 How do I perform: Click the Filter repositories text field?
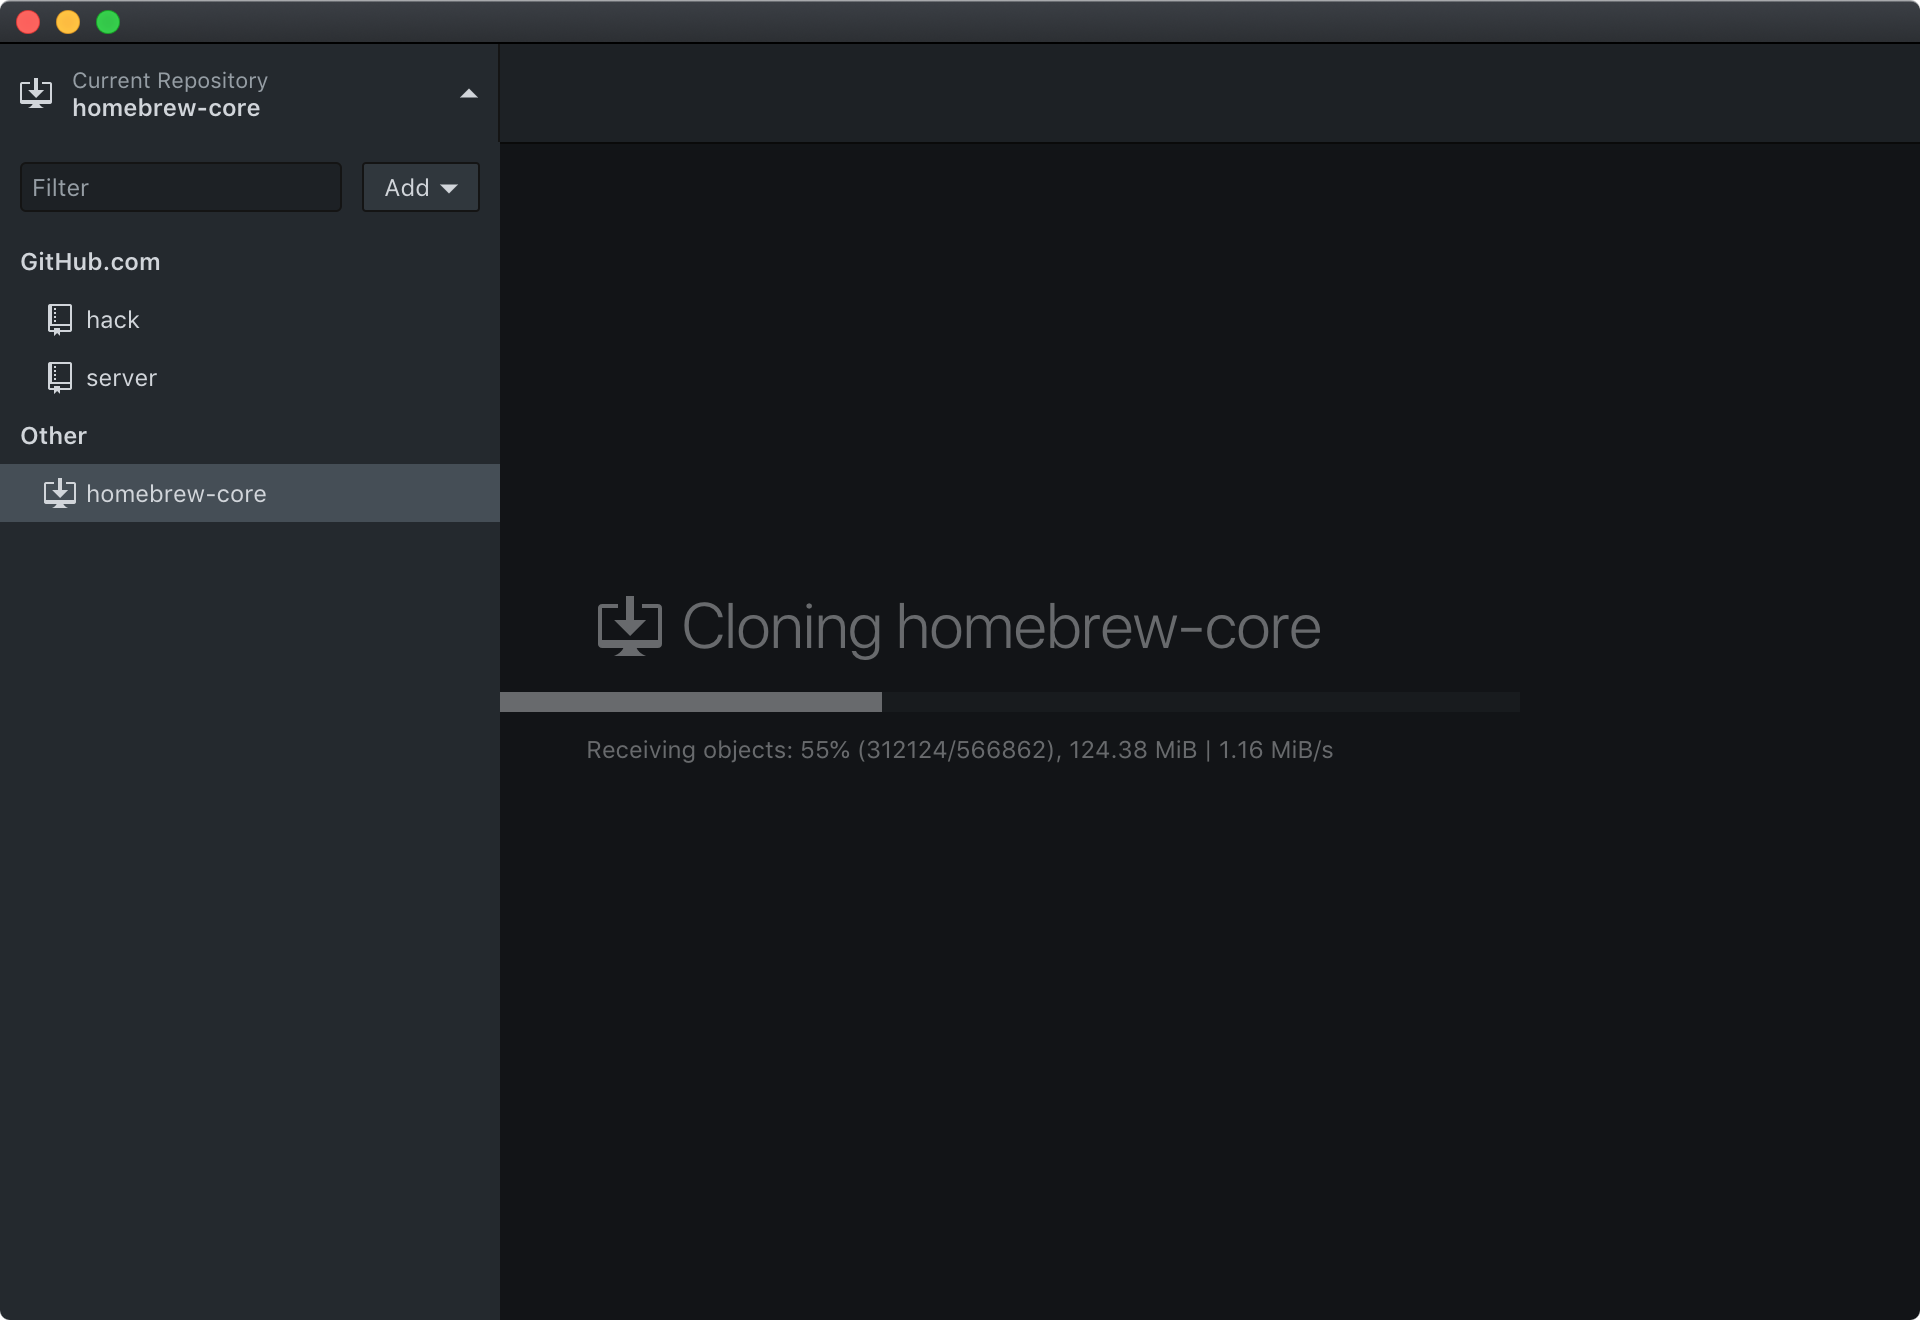point(180,188)
